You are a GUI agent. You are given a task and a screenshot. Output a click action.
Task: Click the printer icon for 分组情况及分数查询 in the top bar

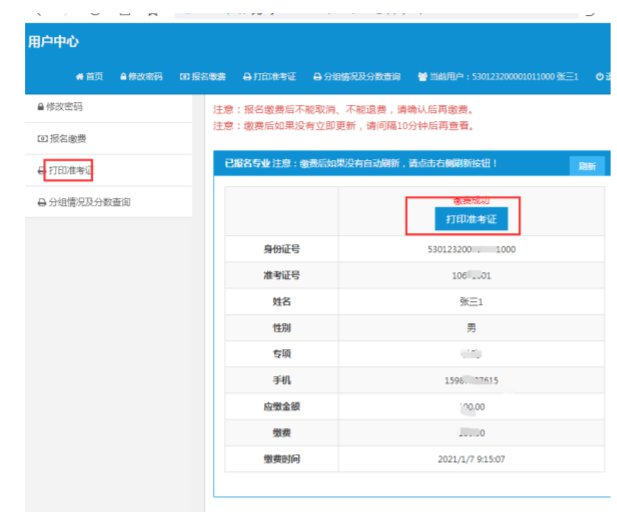coord(317,77)
